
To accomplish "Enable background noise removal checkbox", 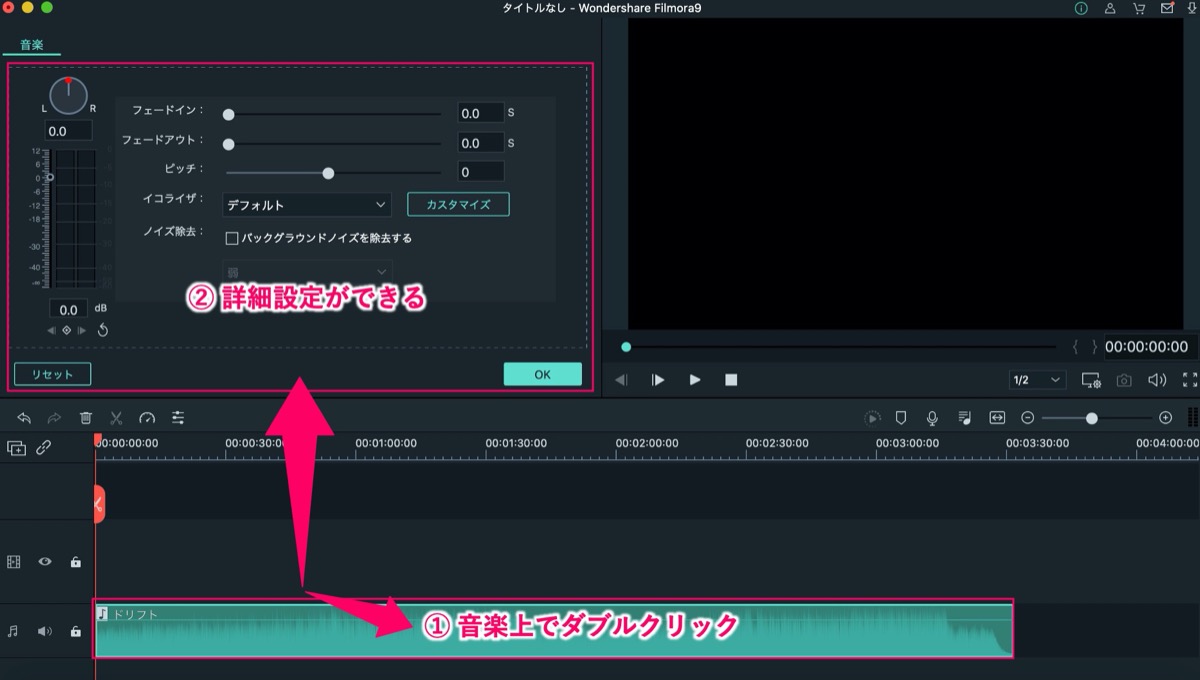I will 232,238.
